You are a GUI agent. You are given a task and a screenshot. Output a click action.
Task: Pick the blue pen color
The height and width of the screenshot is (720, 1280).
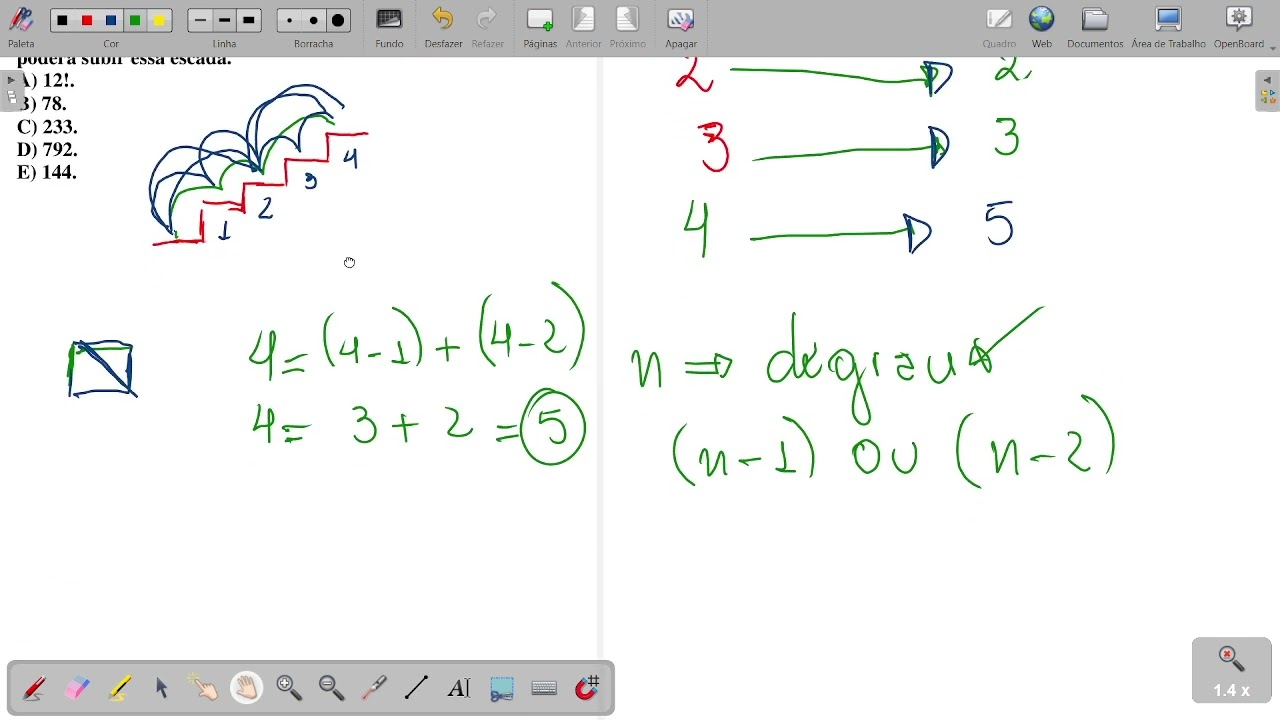coord(111,20)
